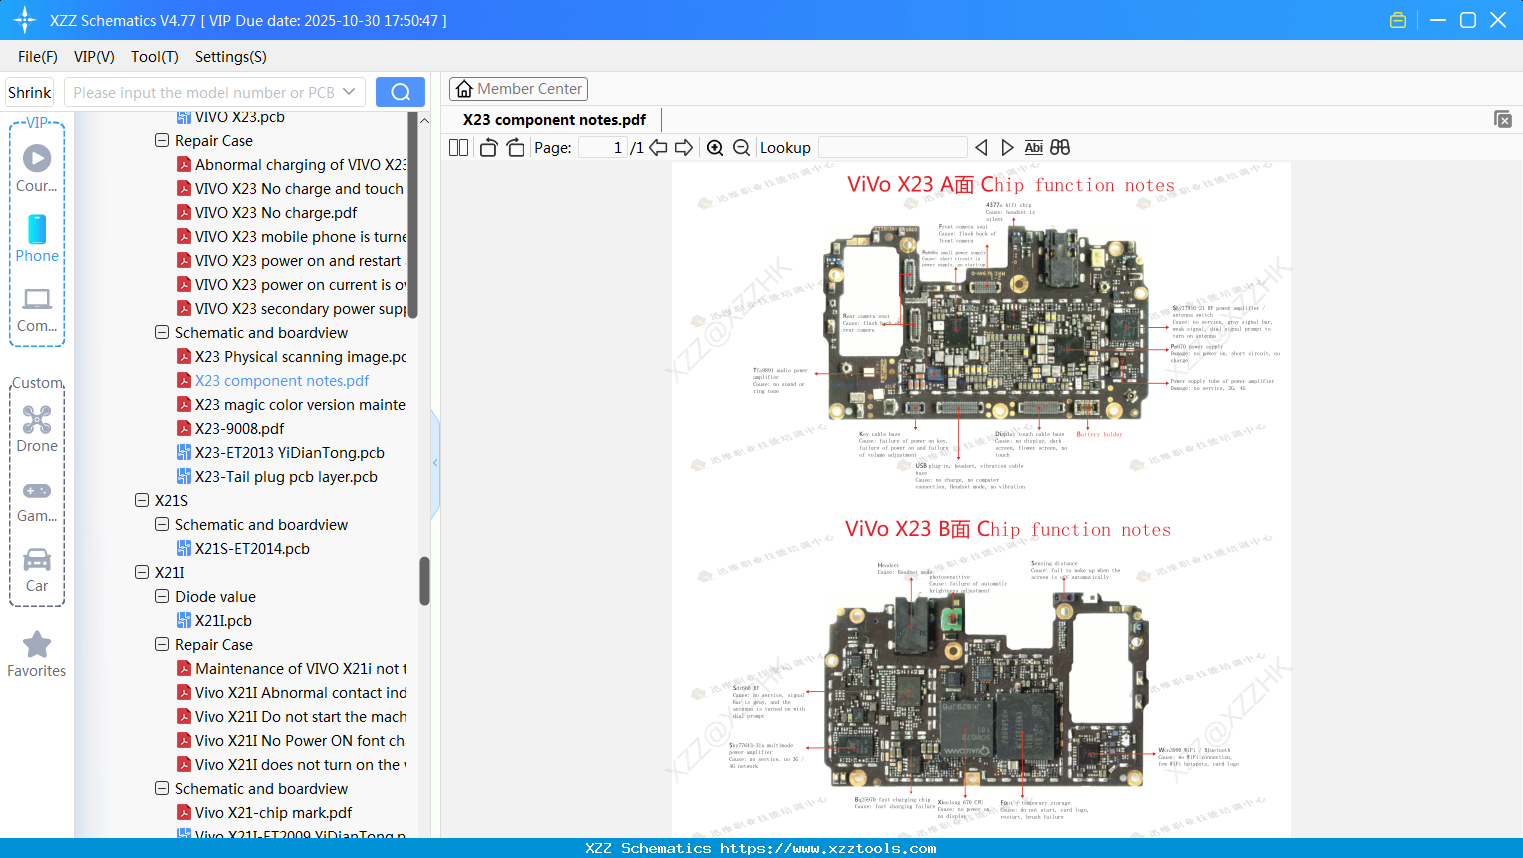Toggle the binoculars search mode
1523x858 pixels.
click(1059, 147)
